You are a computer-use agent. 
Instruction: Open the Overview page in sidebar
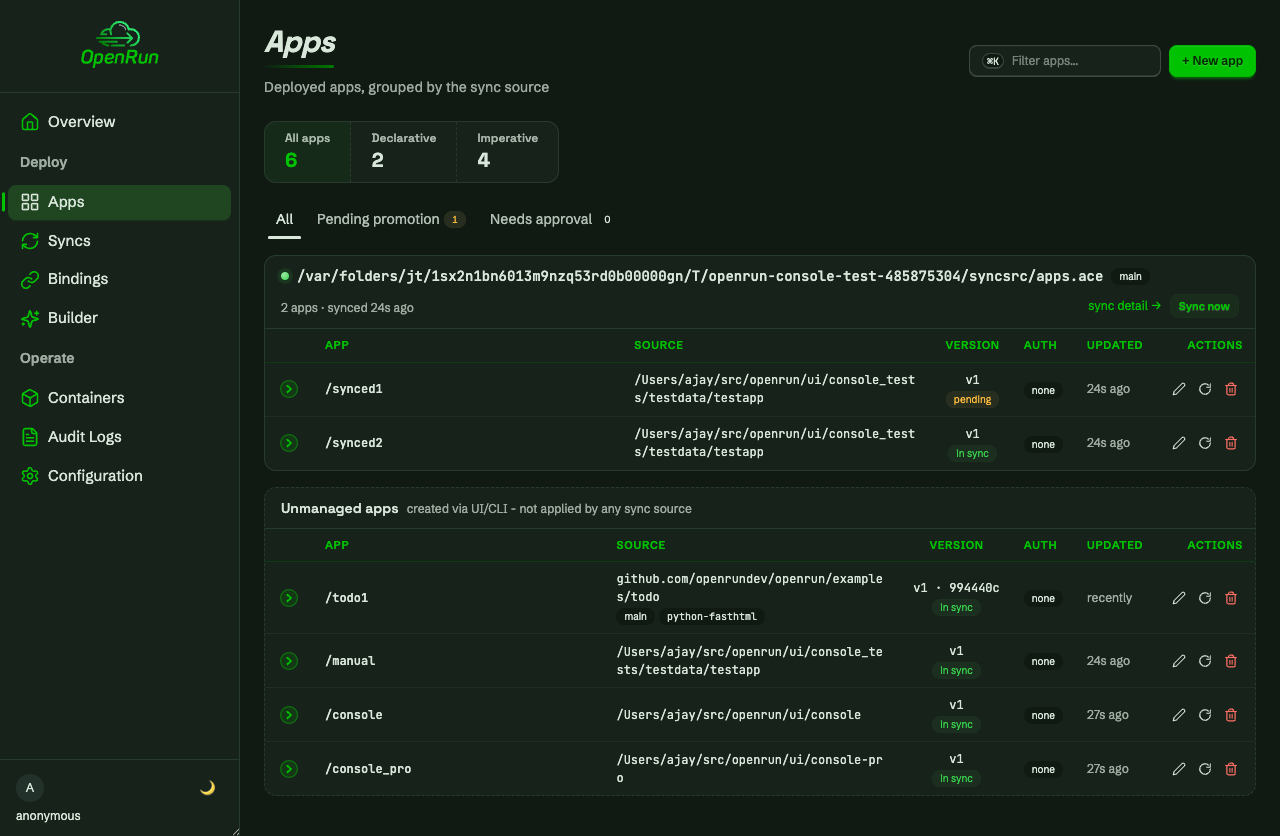pos(119,122)
